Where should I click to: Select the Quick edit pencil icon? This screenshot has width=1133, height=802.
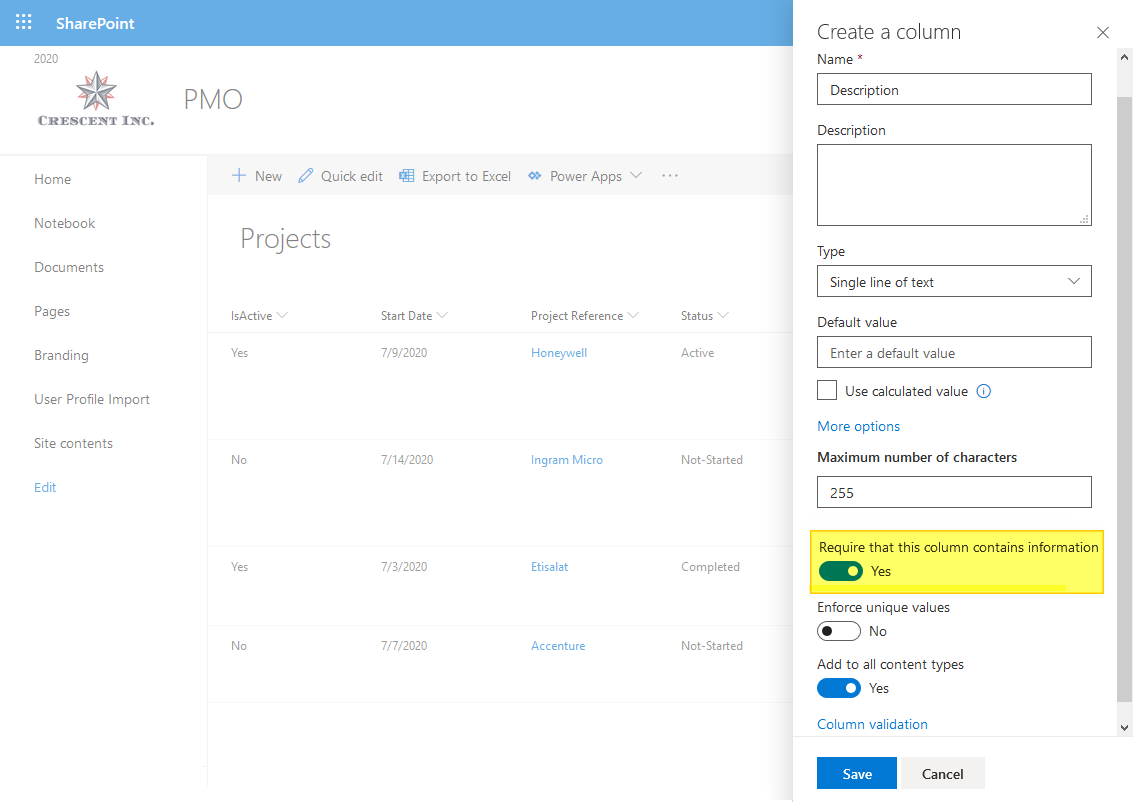[305, 176]
